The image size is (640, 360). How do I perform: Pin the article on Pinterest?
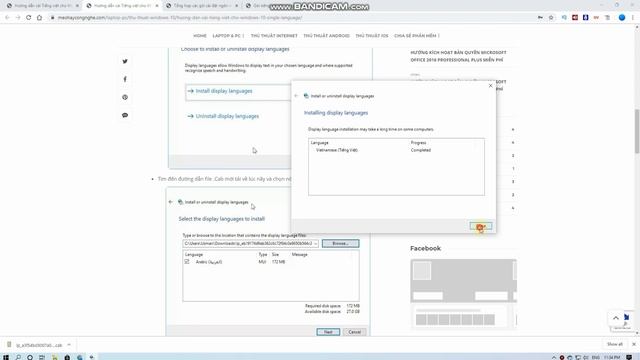point(125,97)
